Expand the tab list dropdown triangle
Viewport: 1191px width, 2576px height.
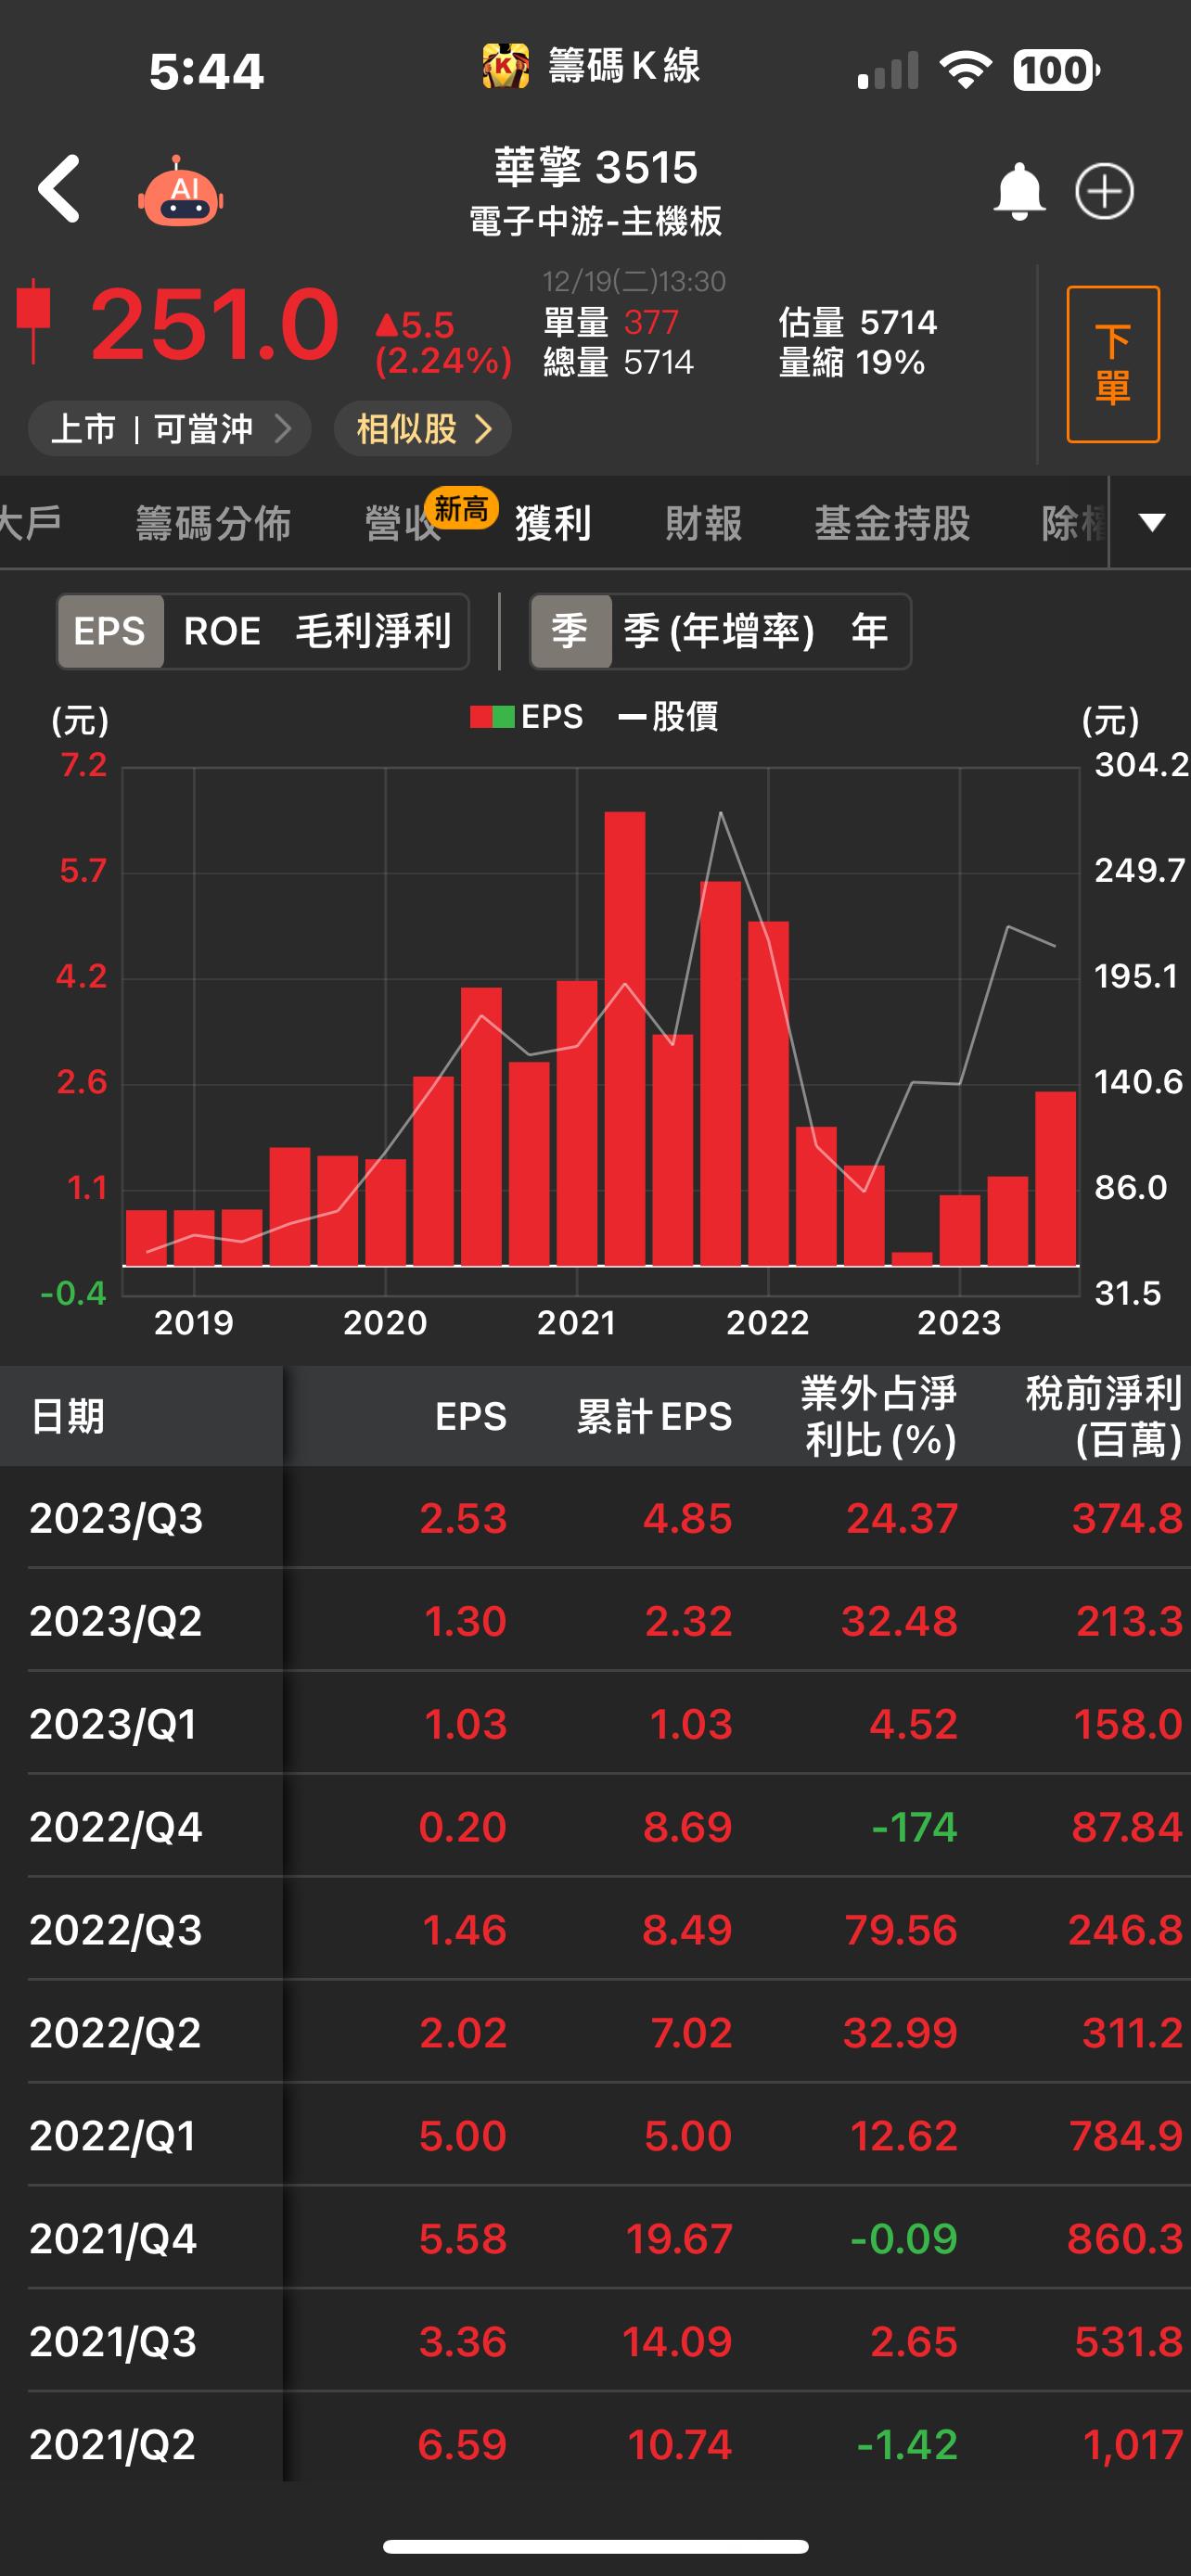pos(1152,522)
